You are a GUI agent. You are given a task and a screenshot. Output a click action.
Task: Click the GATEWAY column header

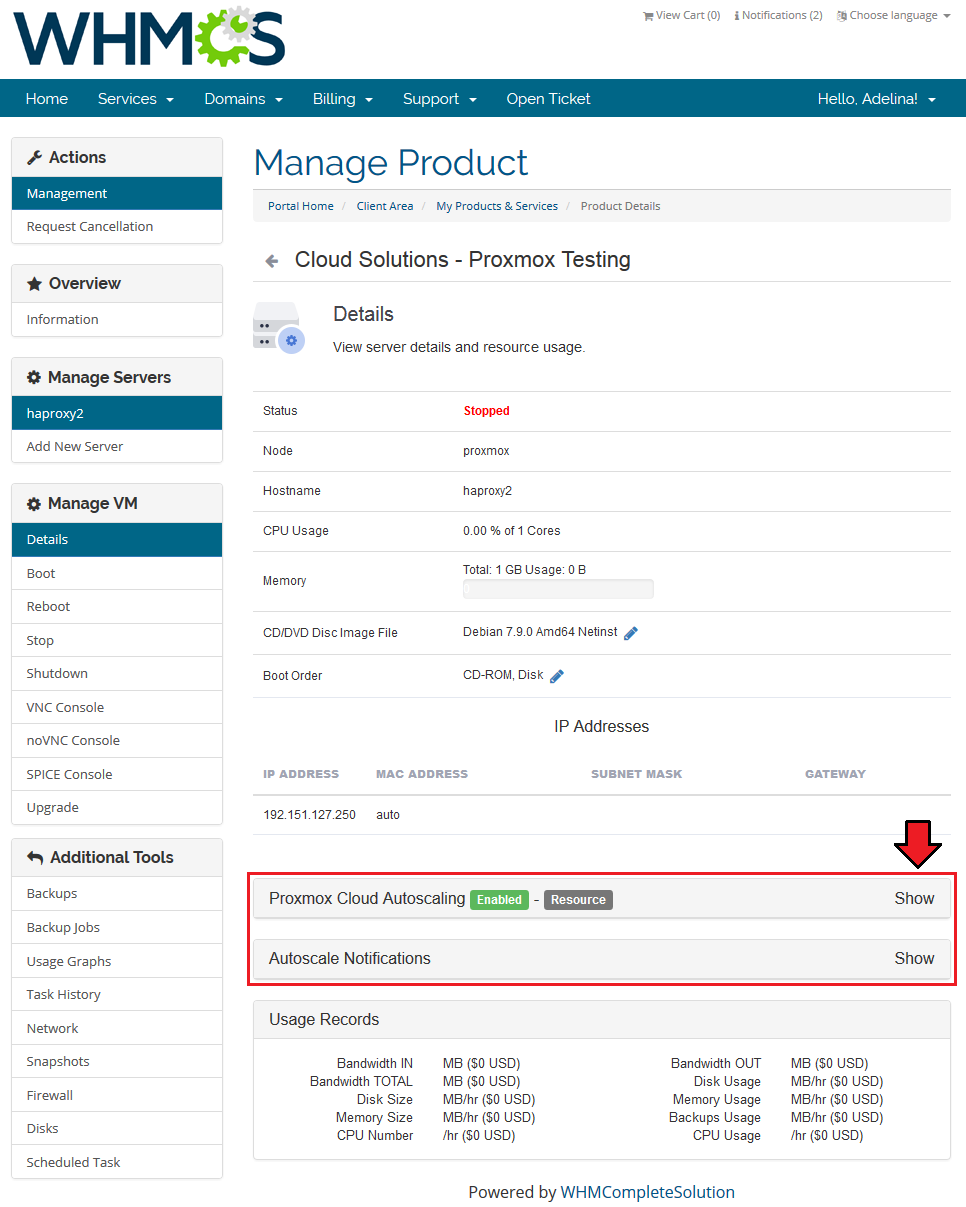coord(835,774)
